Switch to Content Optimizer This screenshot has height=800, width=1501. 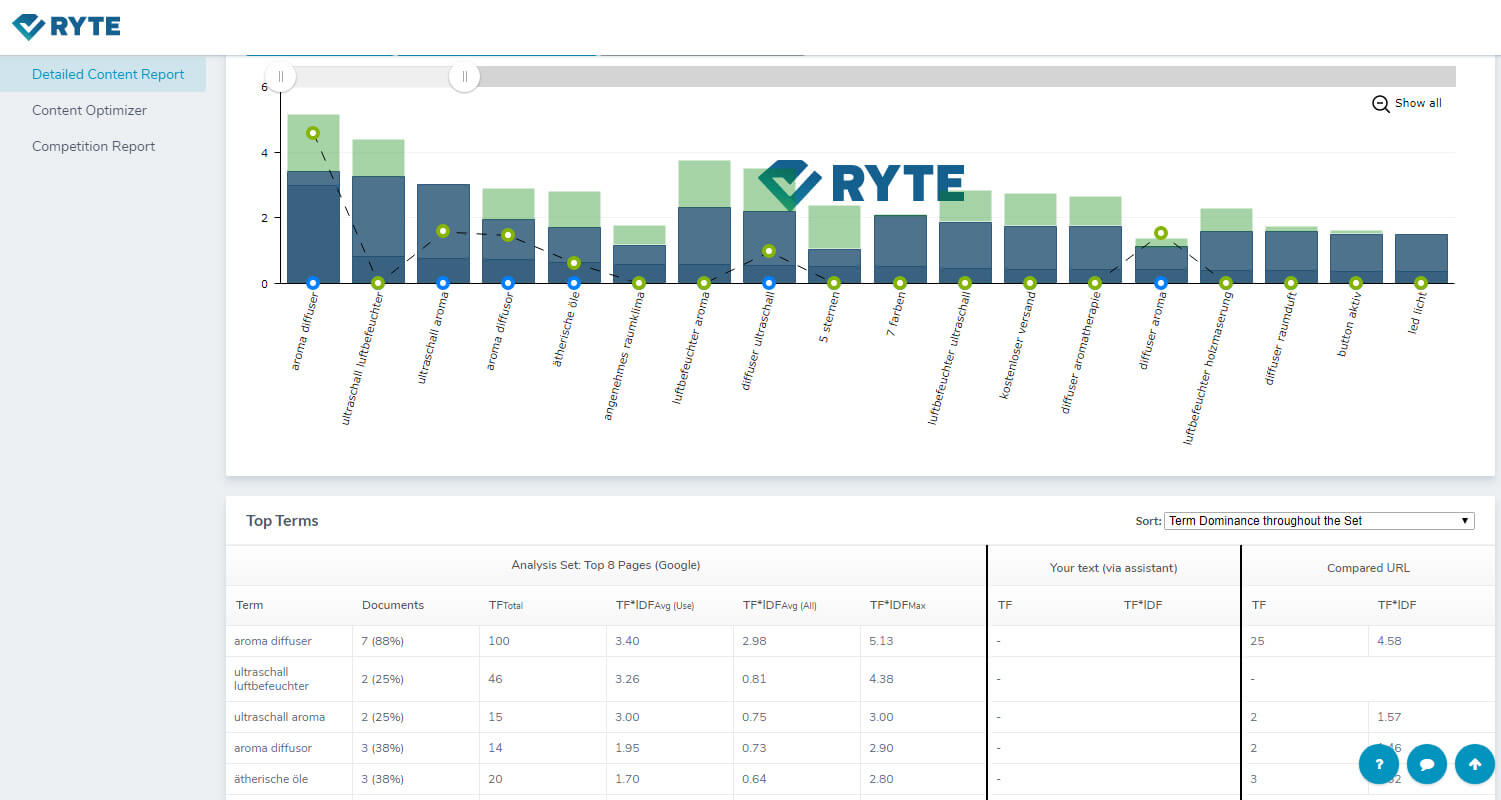(x=89, y=110)
